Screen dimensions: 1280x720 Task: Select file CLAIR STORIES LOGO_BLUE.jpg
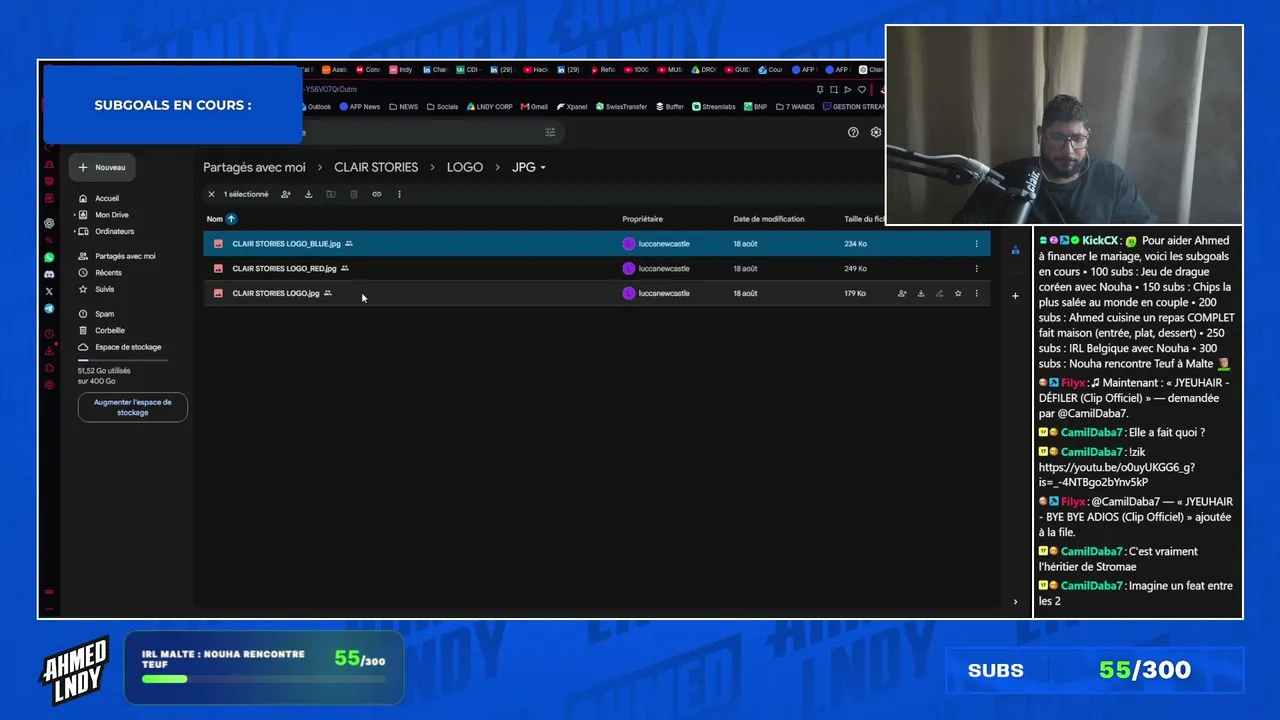596,244
